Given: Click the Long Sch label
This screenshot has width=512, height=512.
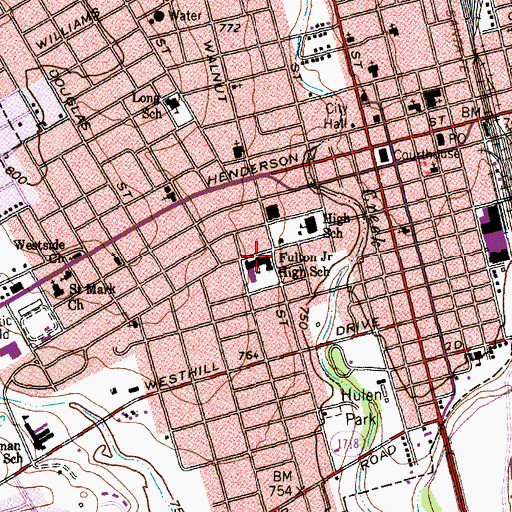Looking at the screenshot, I should coord(148,106).
